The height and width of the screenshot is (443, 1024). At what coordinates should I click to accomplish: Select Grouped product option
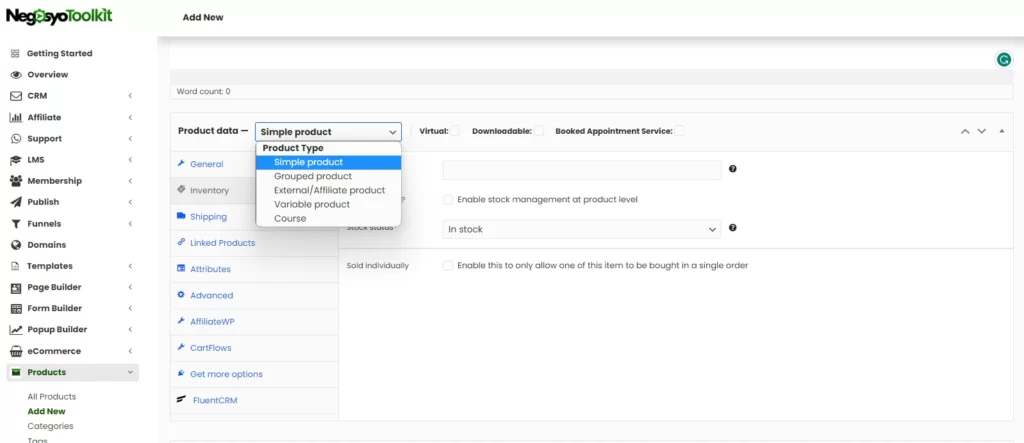pos(328,176)
